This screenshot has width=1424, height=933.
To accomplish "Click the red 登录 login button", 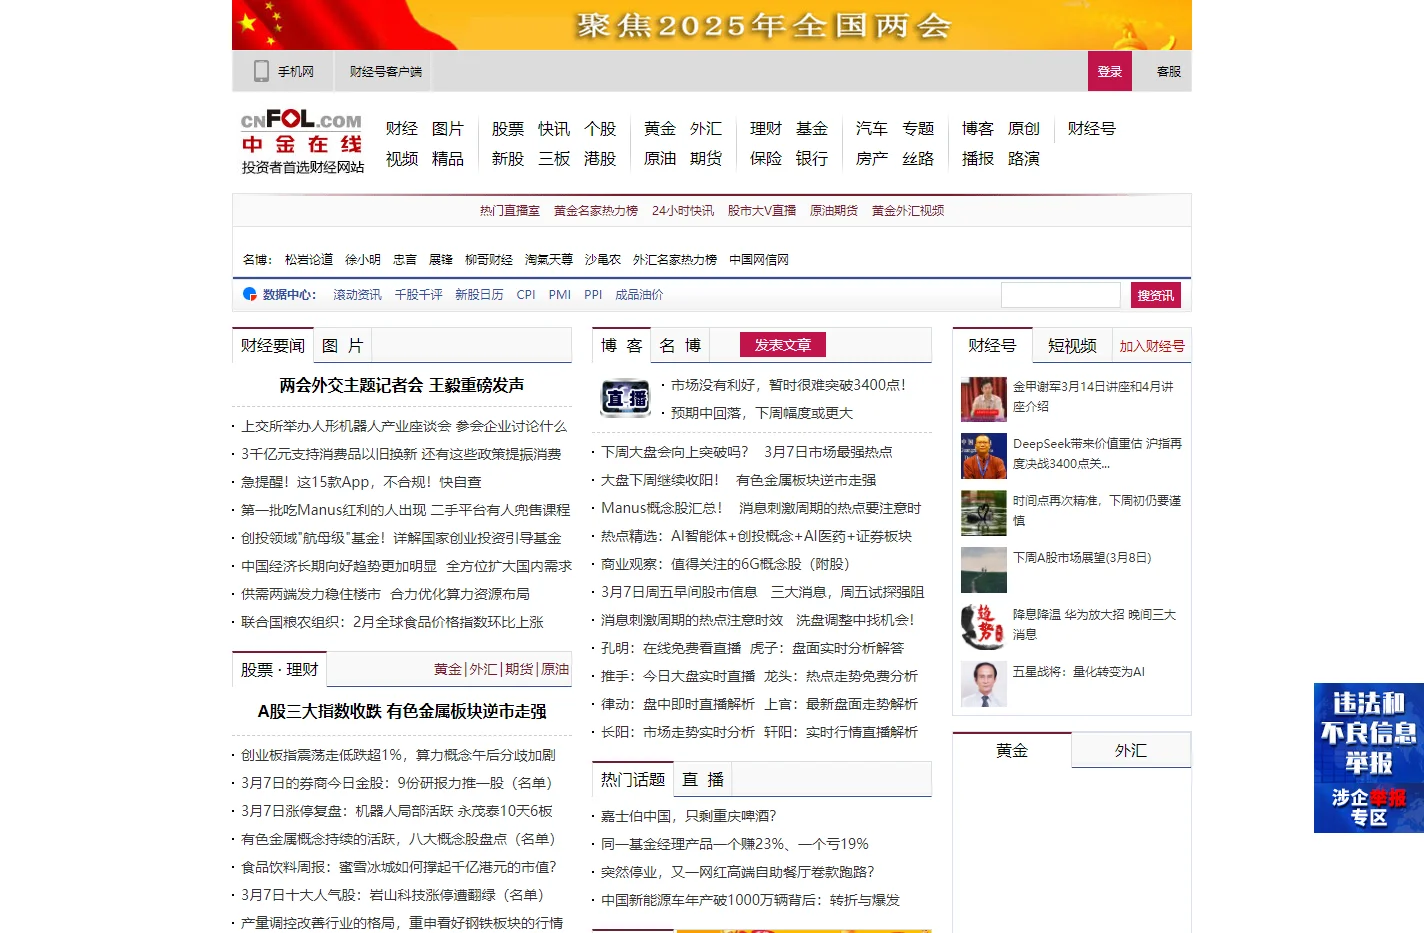I will tap(1110, 71).
